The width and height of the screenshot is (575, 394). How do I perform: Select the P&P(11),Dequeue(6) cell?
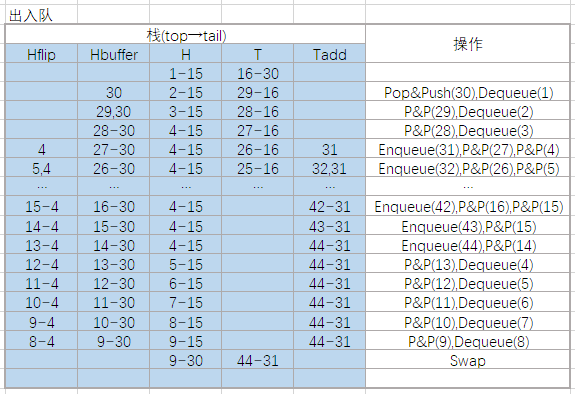coord(468,302)
